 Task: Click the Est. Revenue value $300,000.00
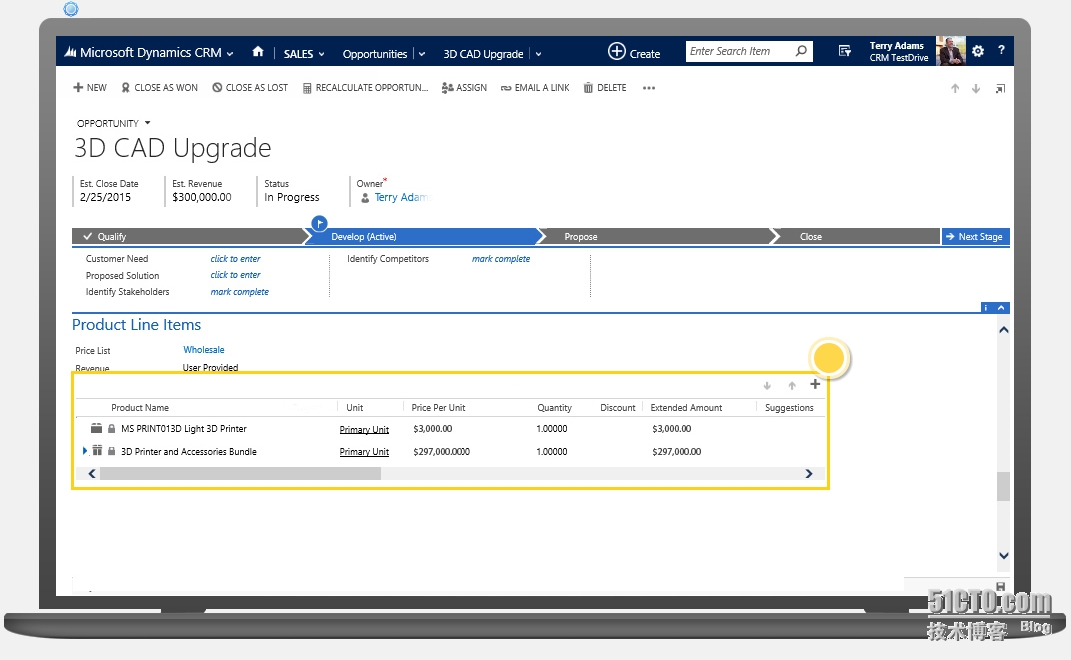[x=201, y=197]
